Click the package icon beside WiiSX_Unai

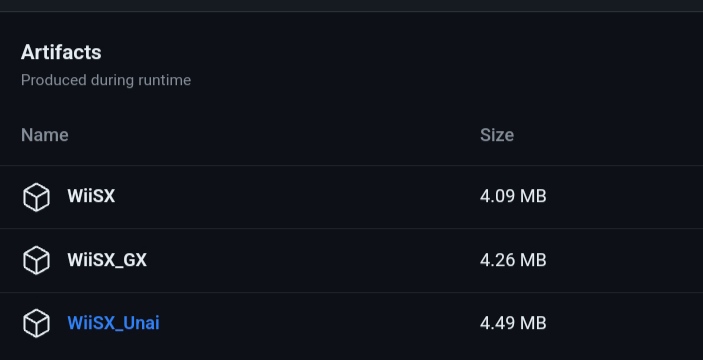click(x=36, y=323)
